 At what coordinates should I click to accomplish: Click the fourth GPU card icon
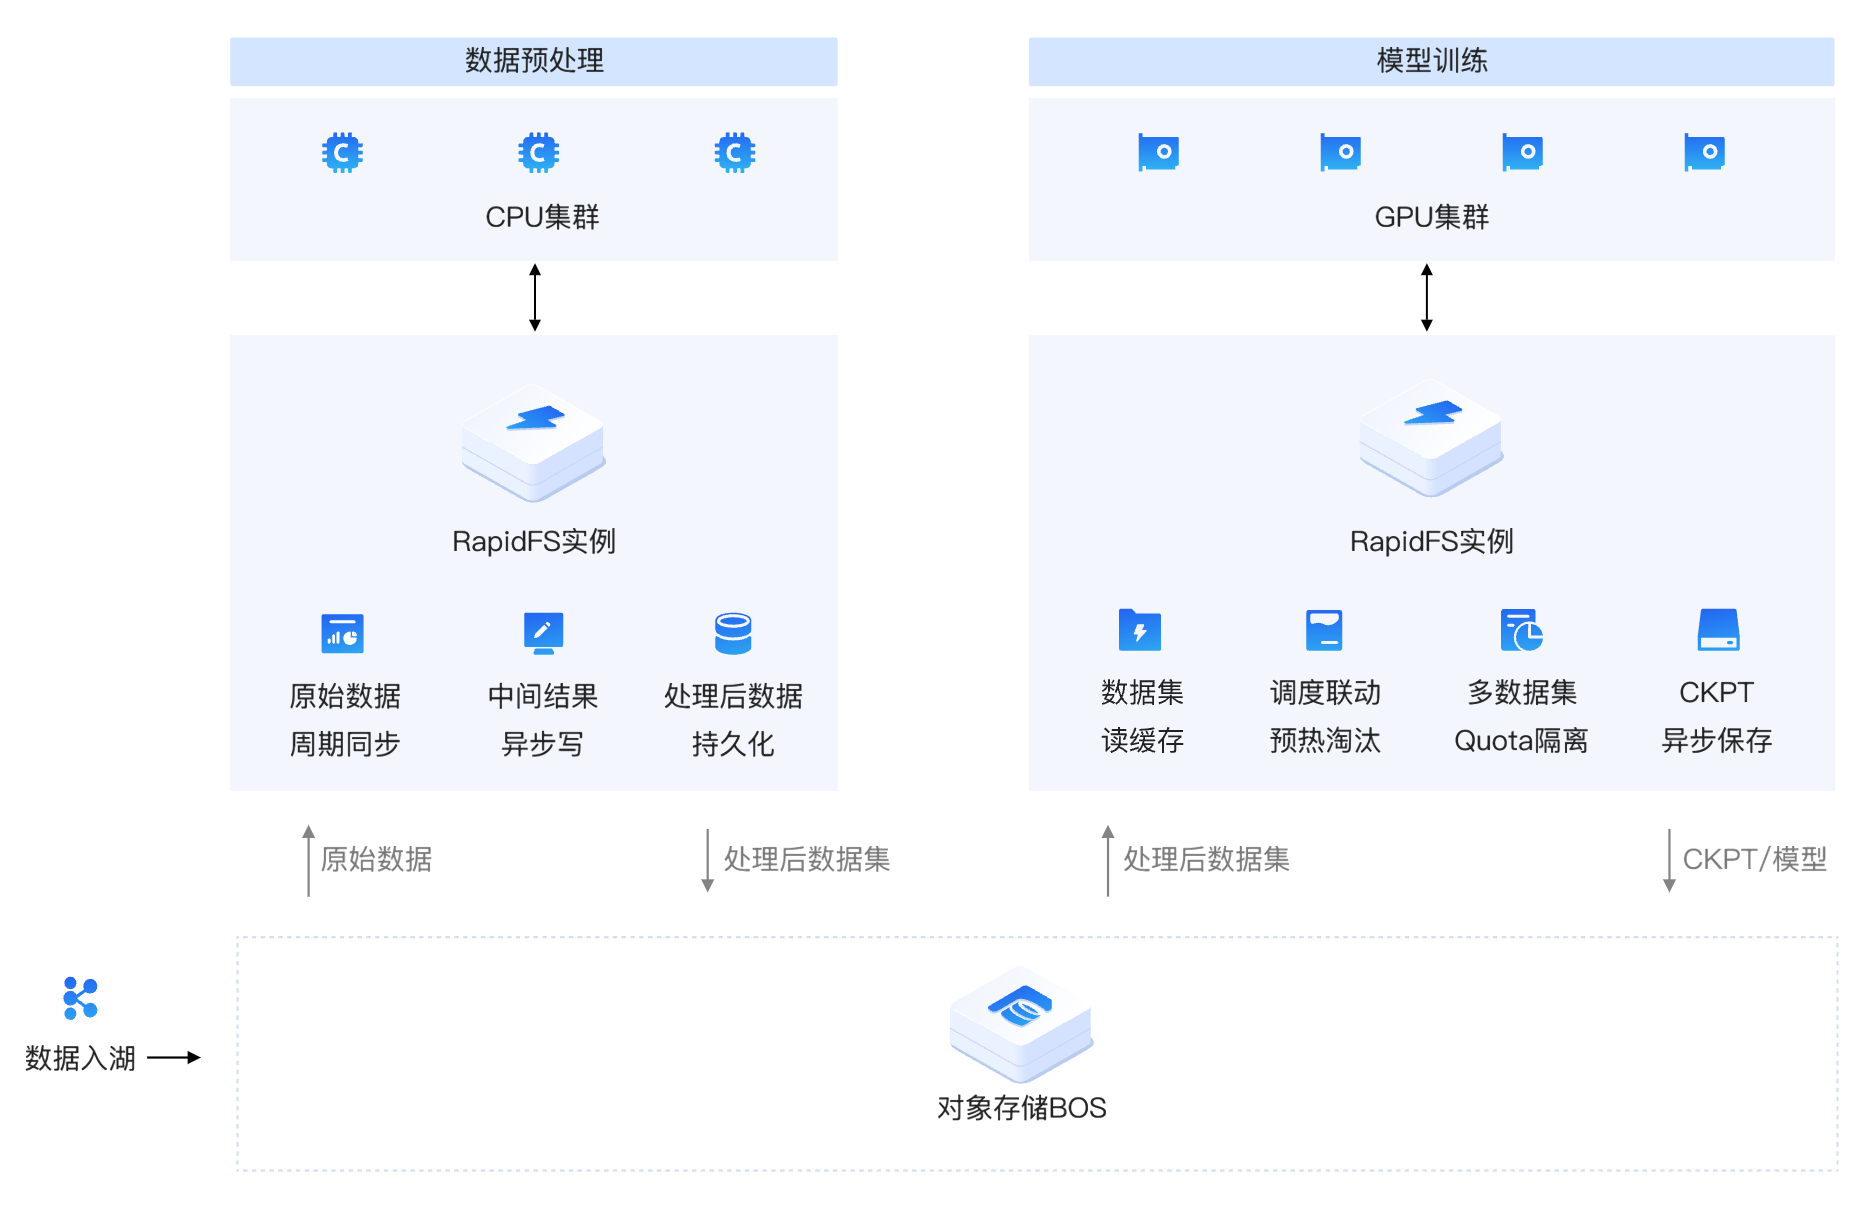[1704, 152]
